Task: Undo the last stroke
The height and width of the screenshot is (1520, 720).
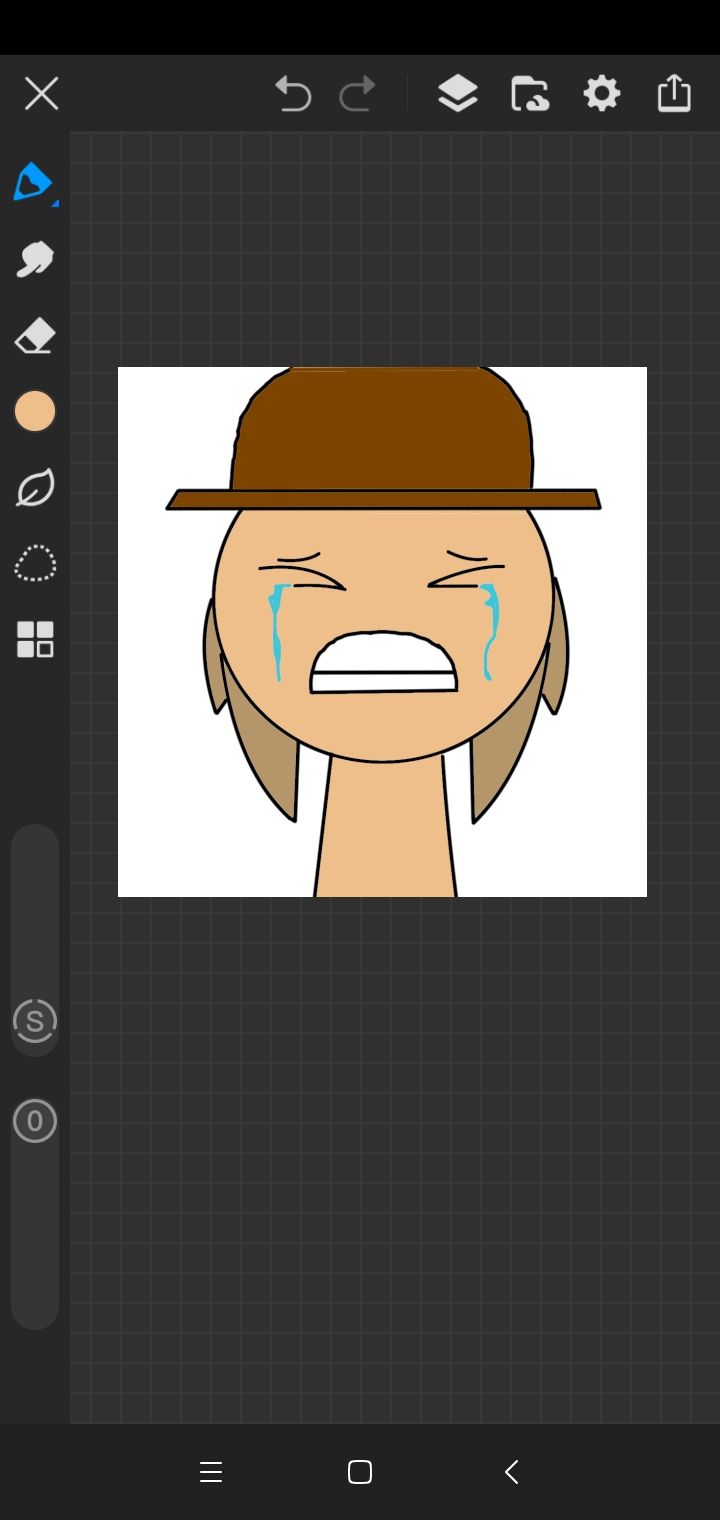Action: [293, 94]
